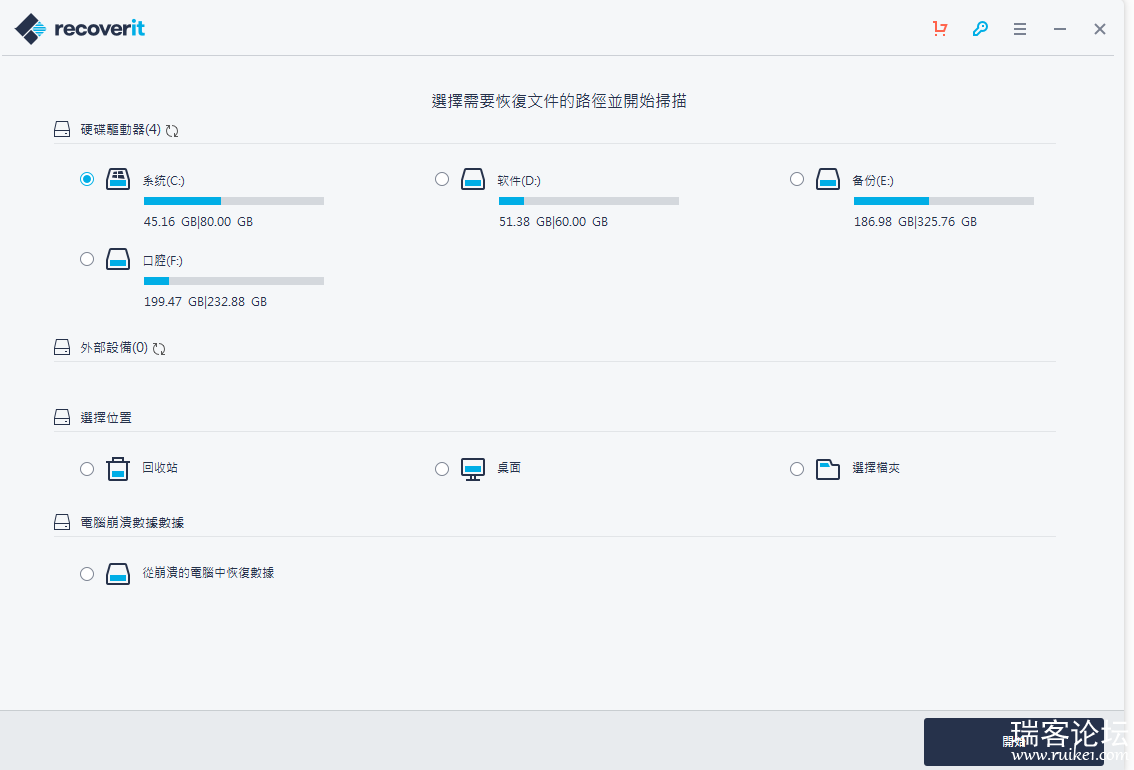This screenshot has width=1134, height=770.
Task: Click the 硬碟驅動器(4) section header
Action: click(x=121, y=129)
